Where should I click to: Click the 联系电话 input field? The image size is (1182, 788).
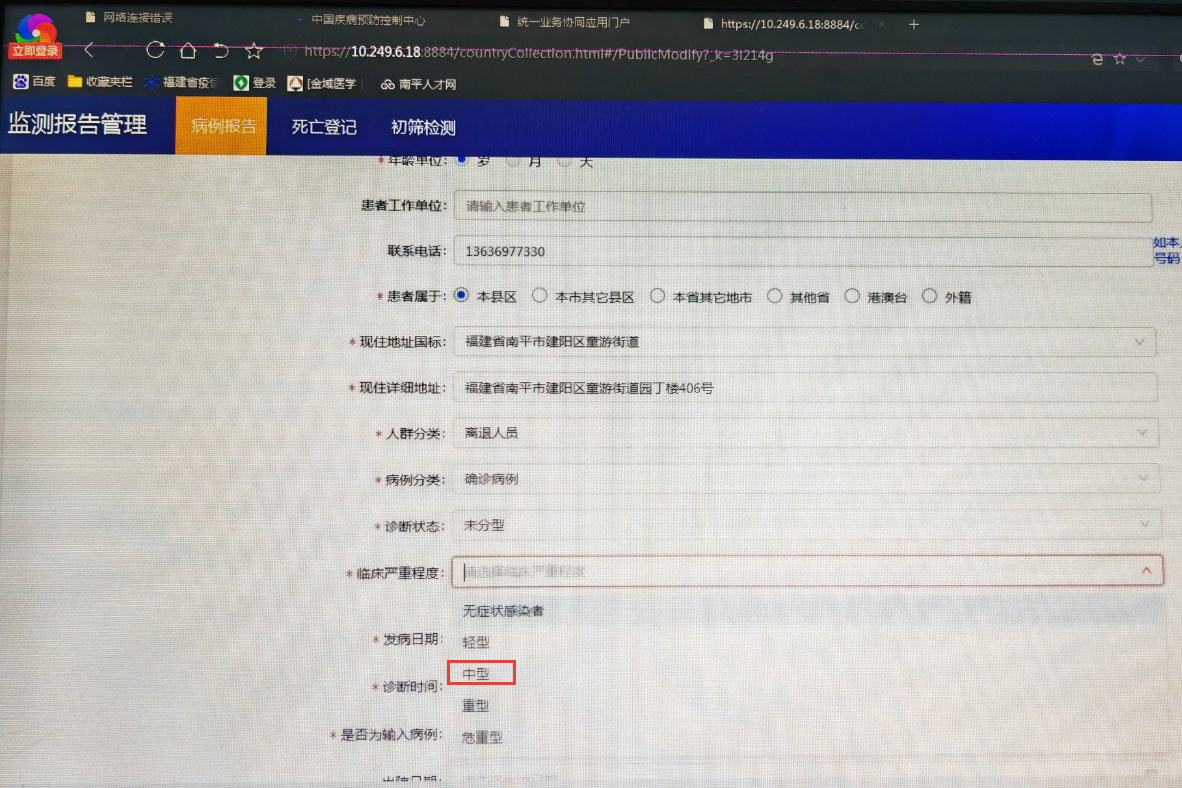(x=803, y=251)
